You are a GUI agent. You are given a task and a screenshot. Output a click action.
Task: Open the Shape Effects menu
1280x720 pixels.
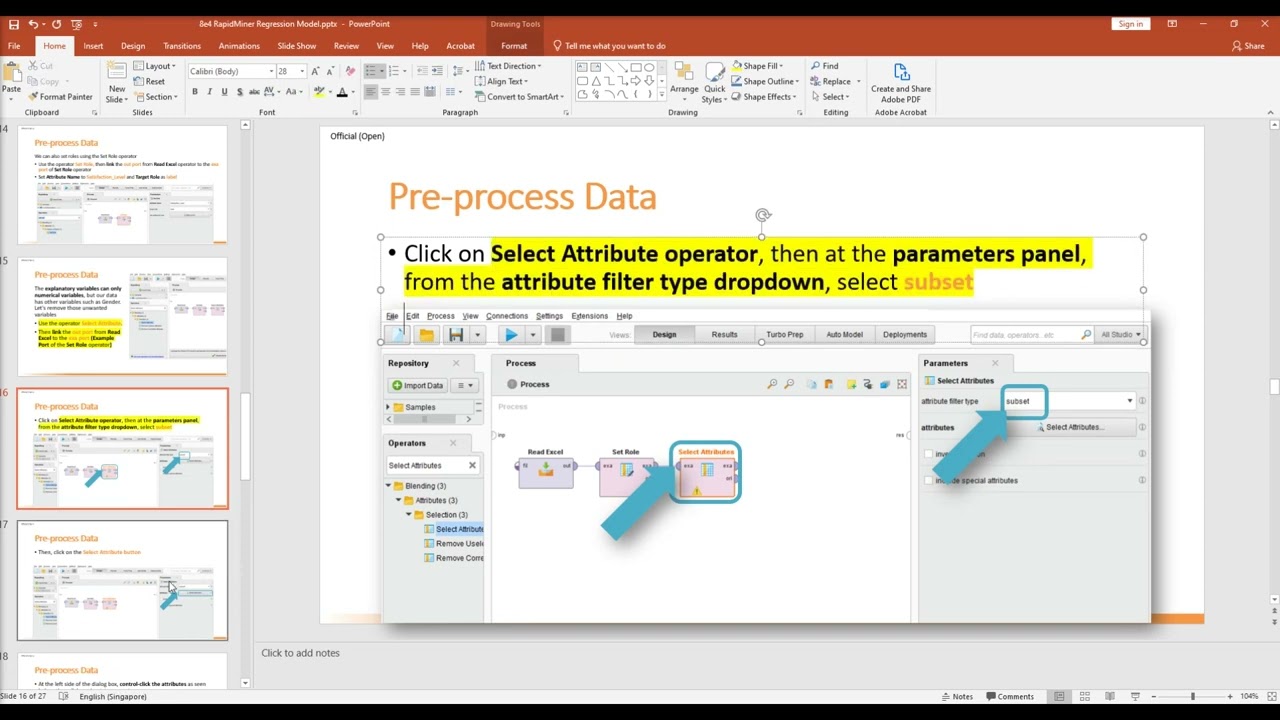(x=763, y=97)
